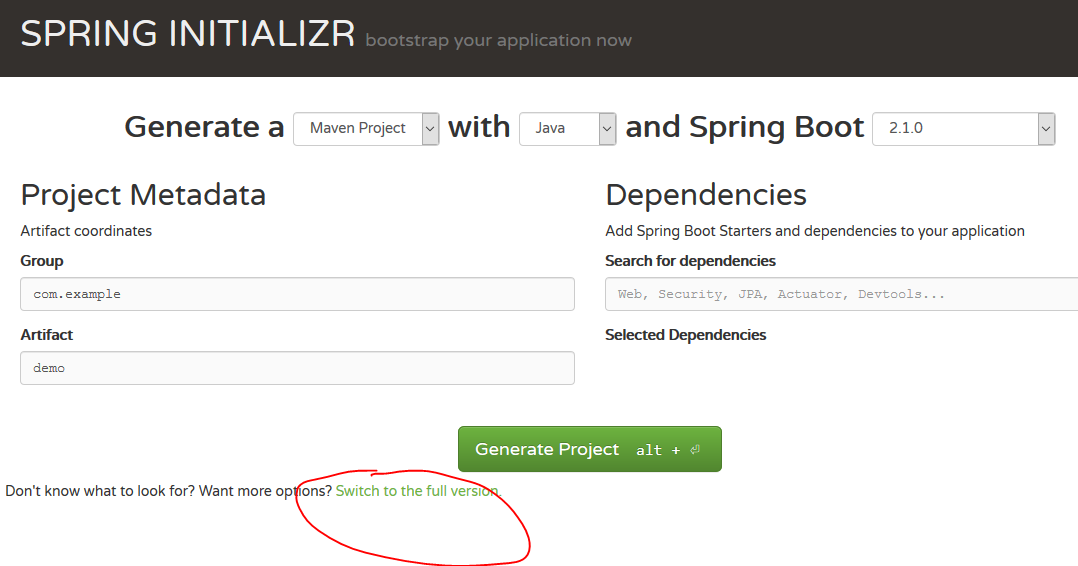
Task: Open the Maven Project type dropdown
Action: pyautogui.click(x=366, y=129)
